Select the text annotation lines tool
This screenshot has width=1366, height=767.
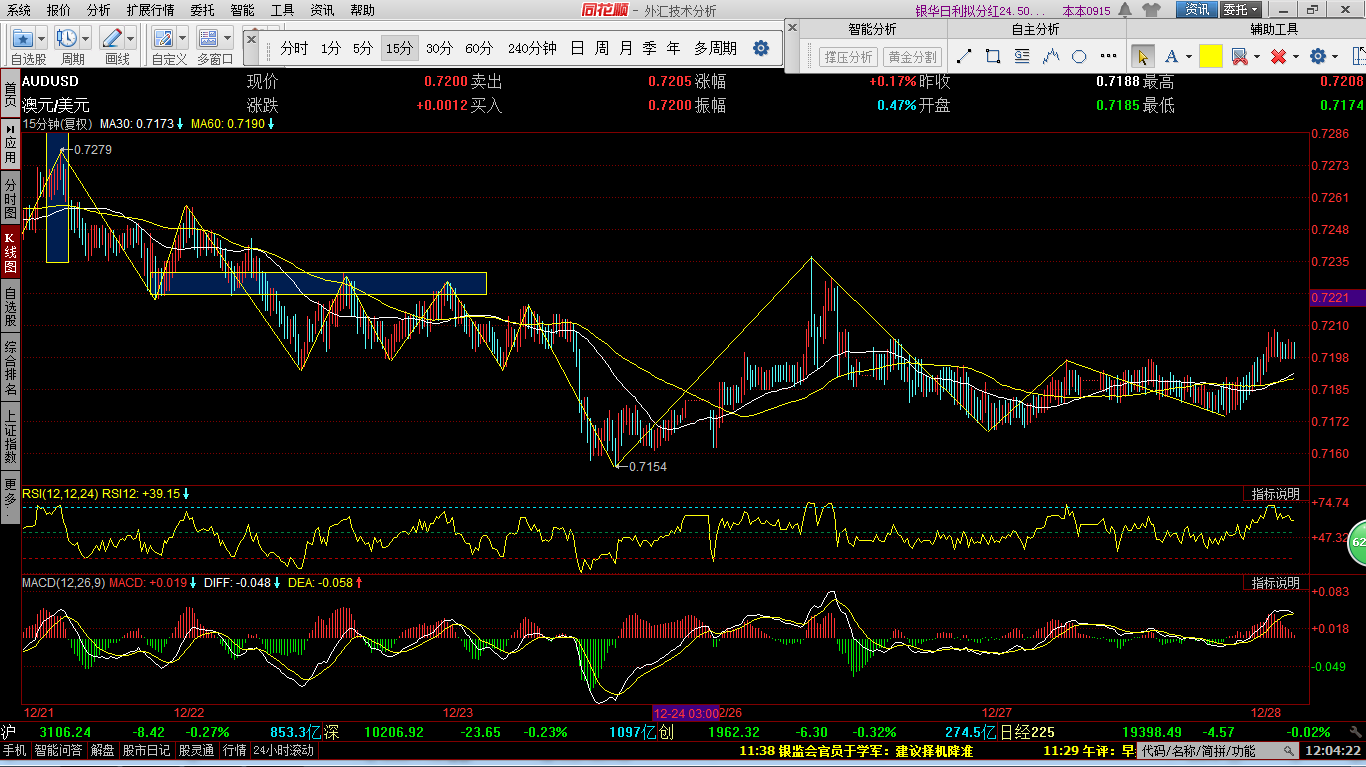point(1021,56)
